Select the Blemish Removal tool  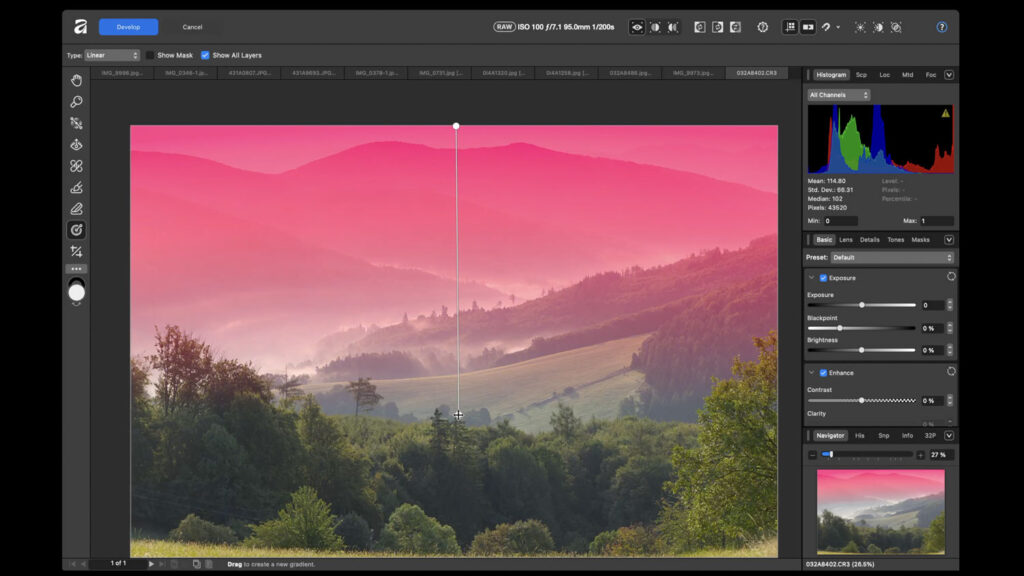click(75, 166)
